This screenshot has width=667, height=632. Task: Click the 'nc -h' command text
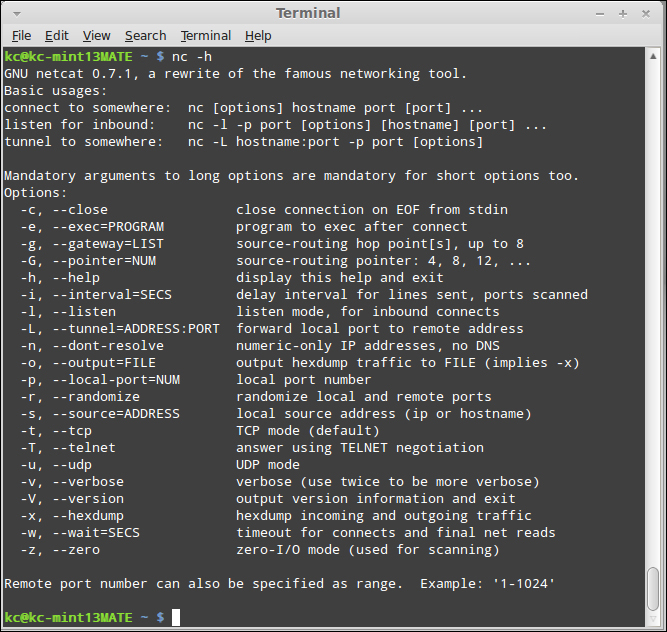(x=191, y=57)
